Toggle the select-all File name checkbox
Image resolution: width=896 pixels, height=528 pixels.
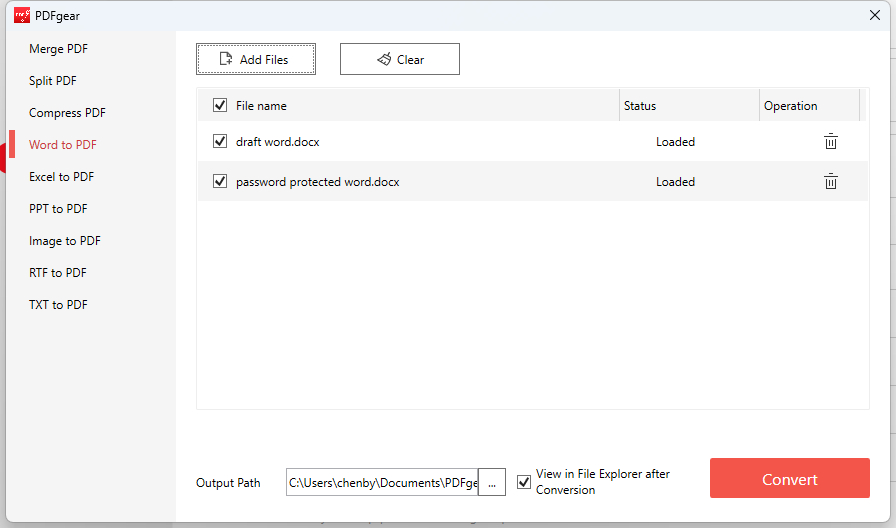220,105
